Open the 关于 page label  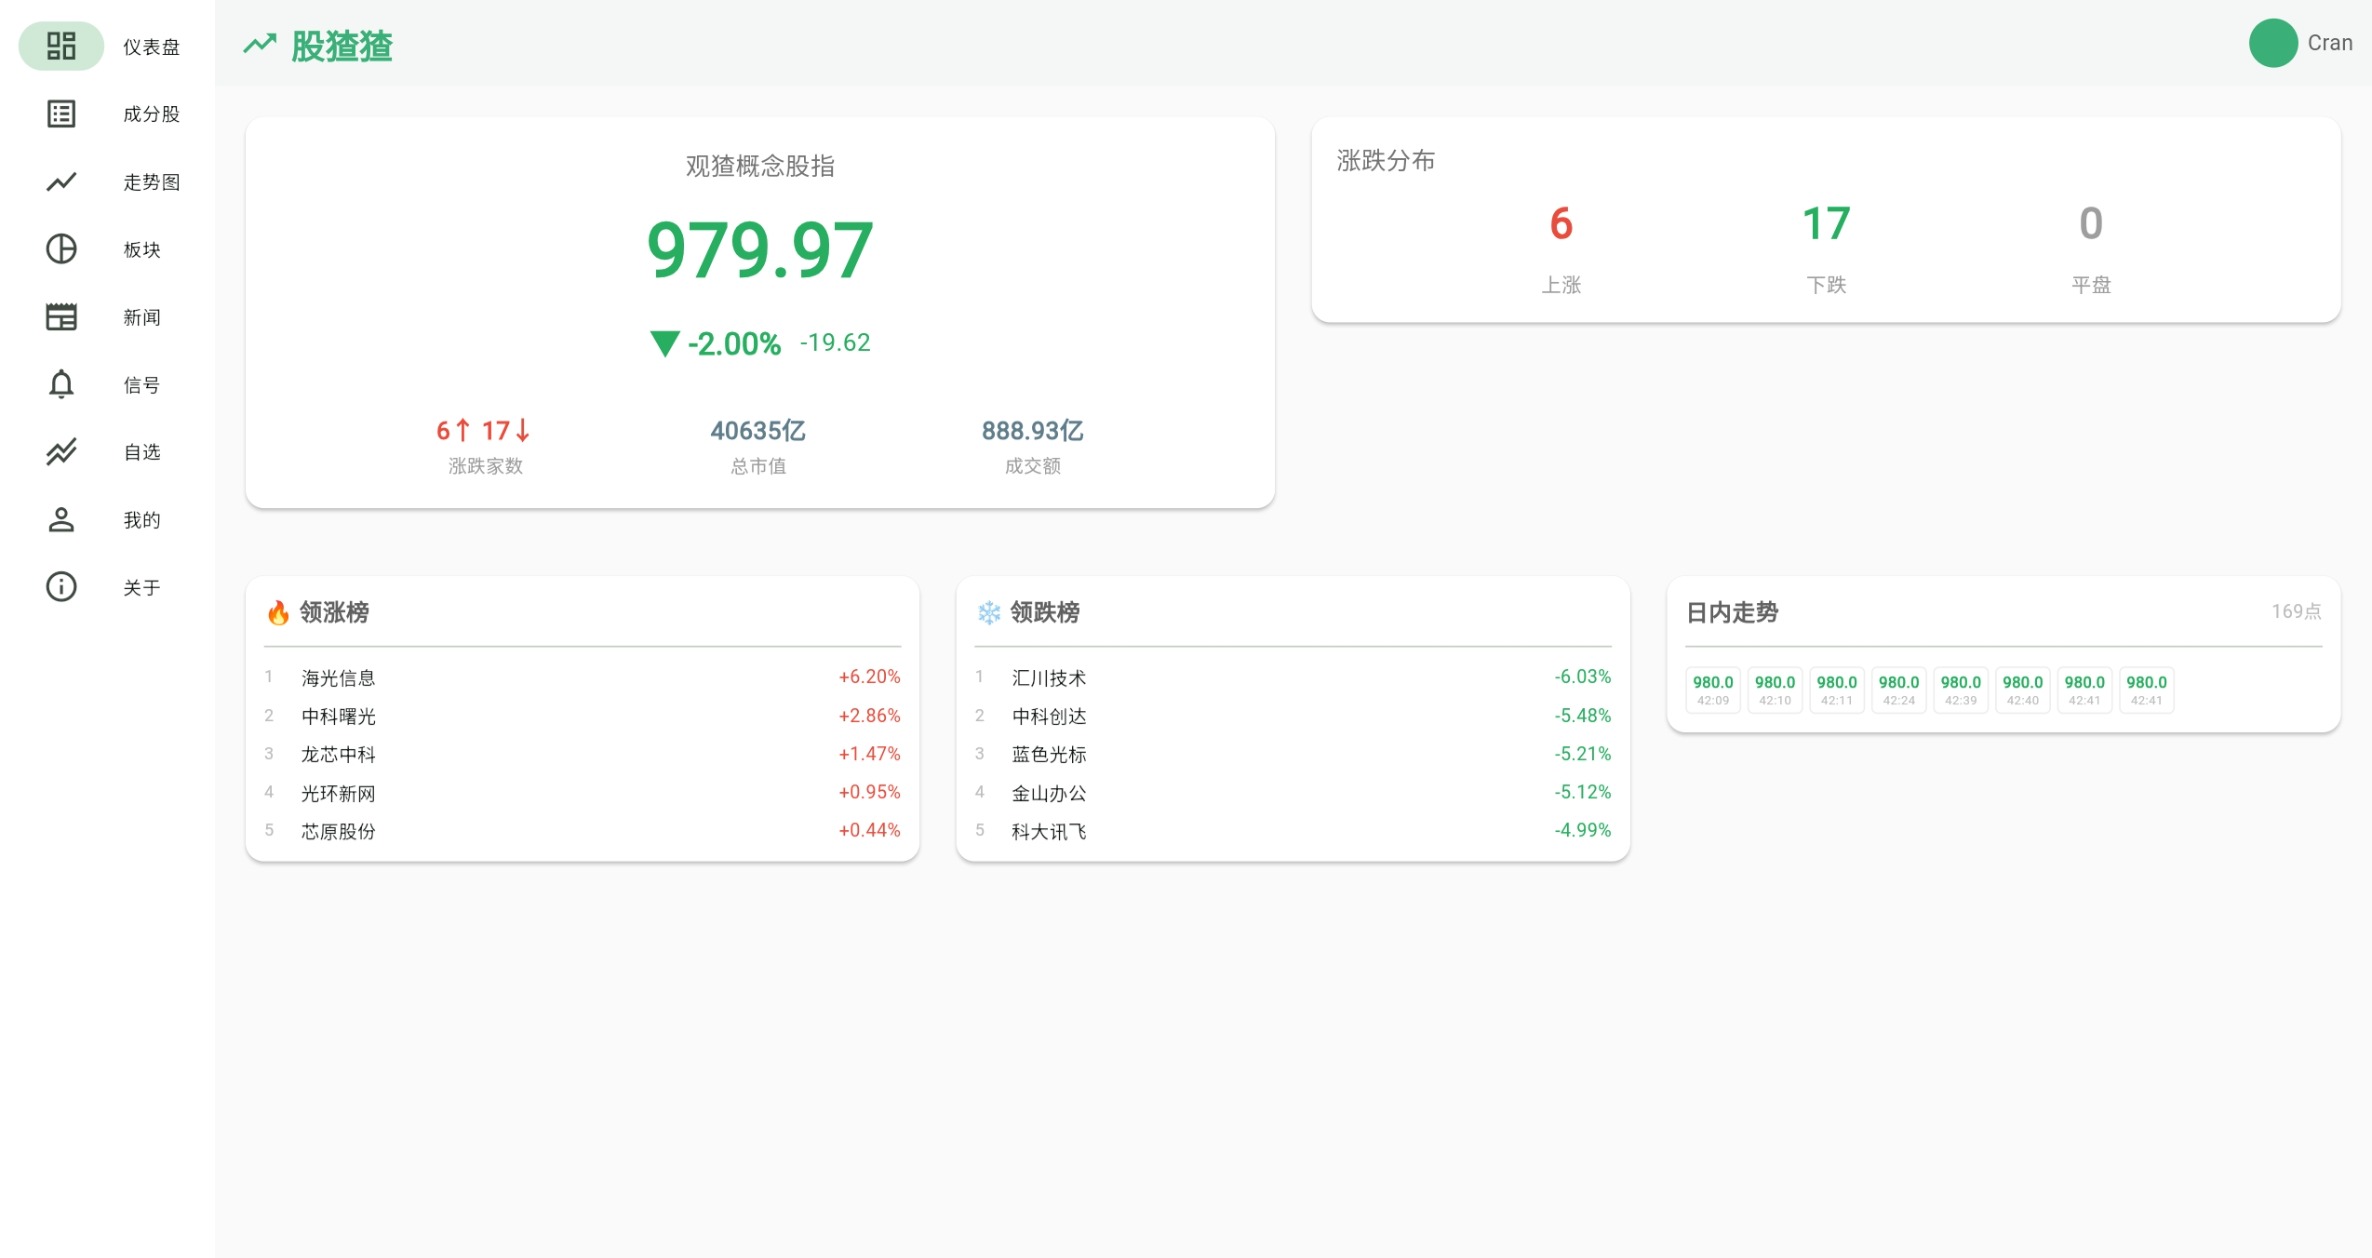(142, 588)
